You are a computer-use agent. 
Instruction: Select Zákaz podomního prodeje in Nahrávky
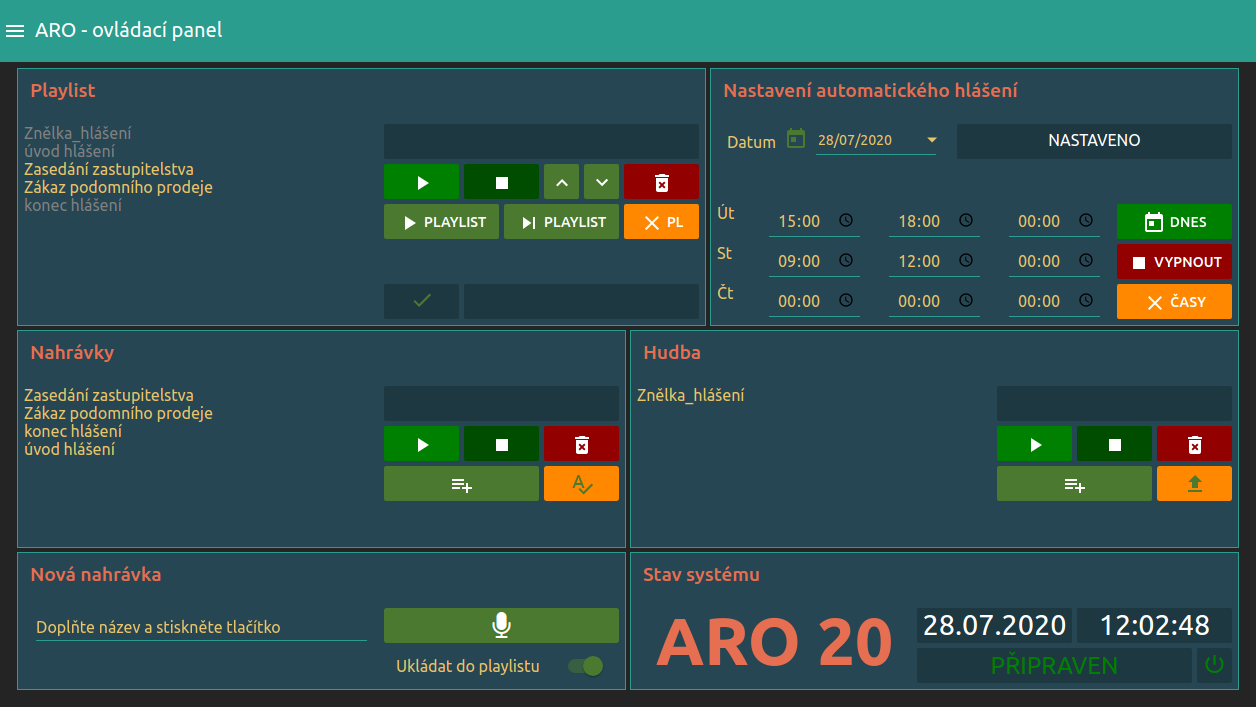tap(118, 413)
